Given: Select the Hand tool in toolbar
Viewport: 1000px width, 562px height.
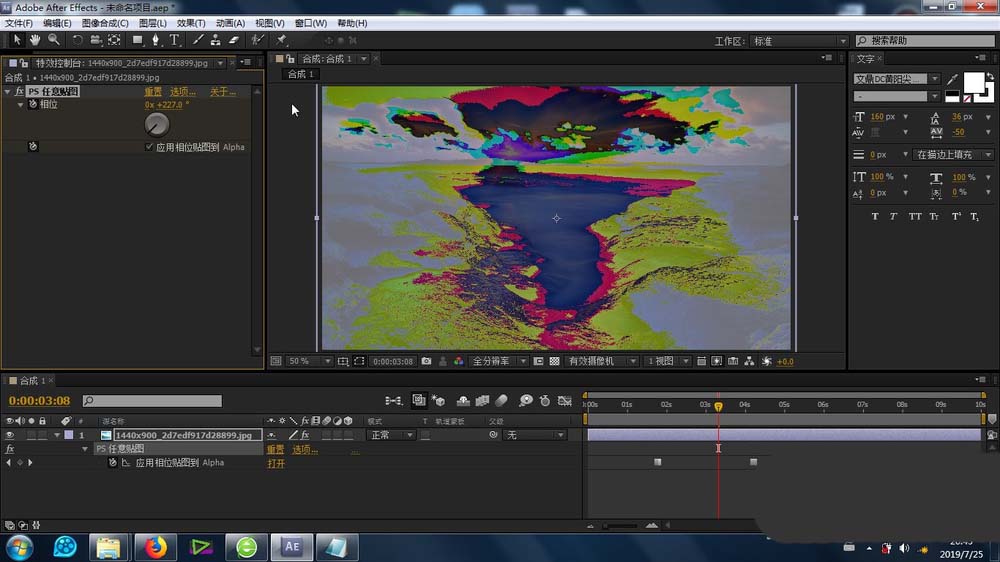Looking at the screenshot, I should (x=34, y=40).
